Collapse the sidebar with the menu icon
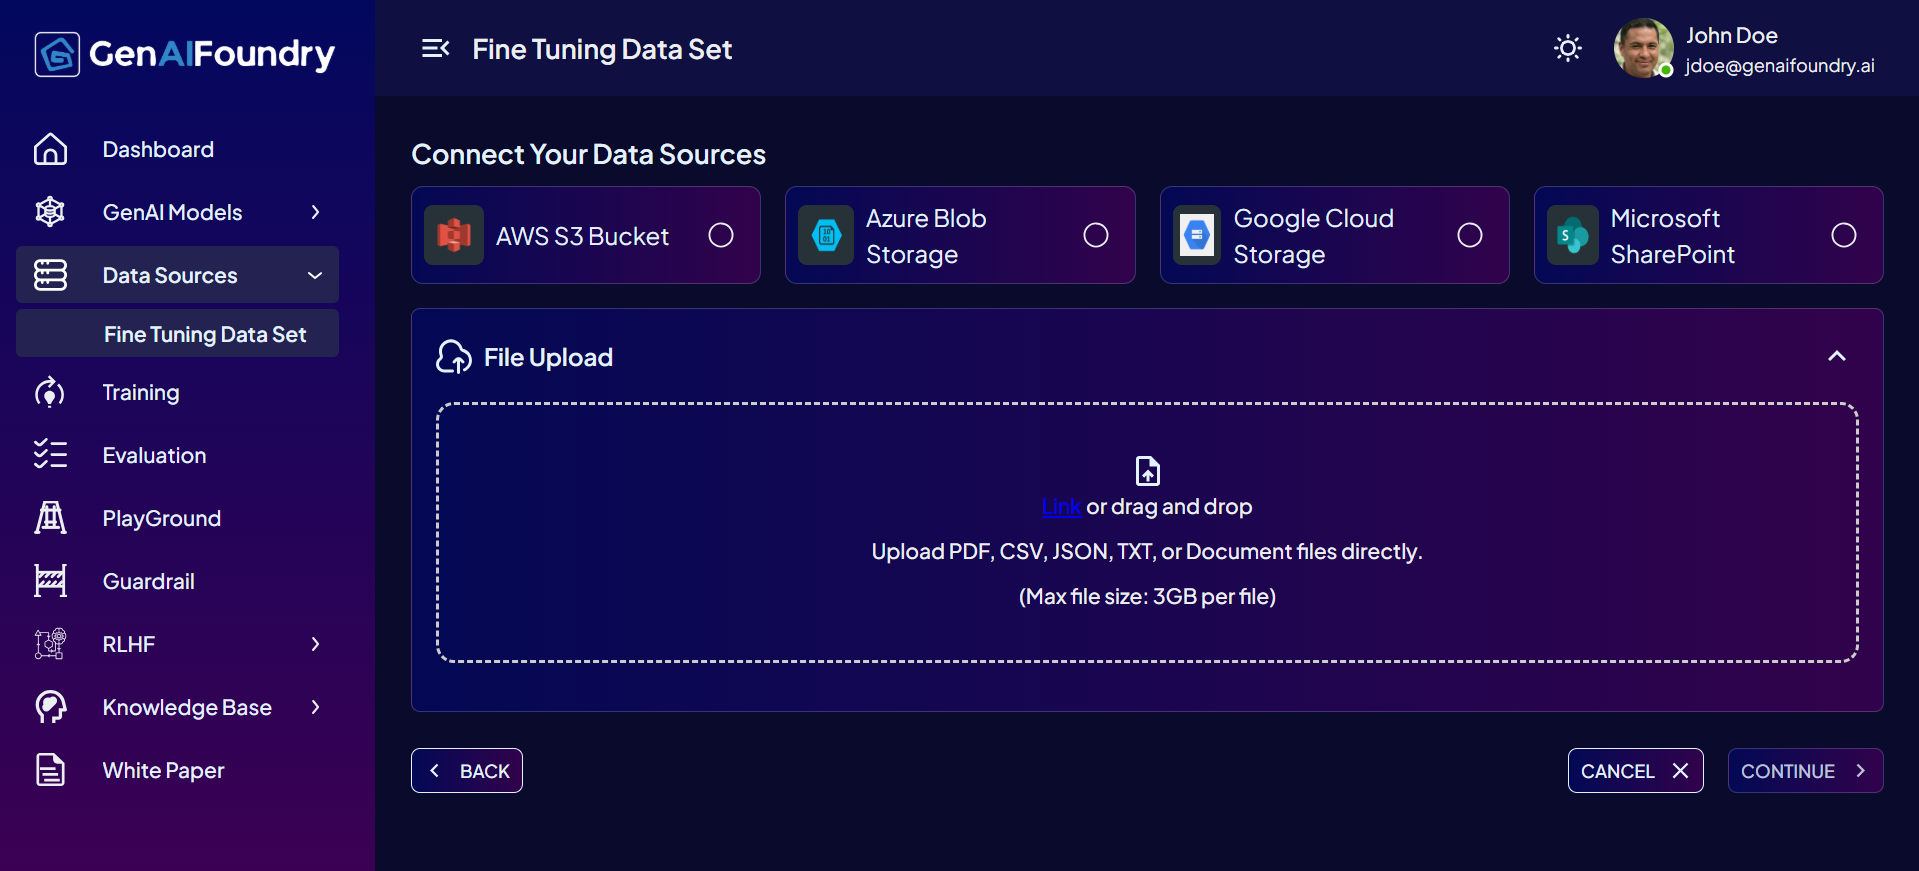This screenshot has width=1919, height=871. (435, 49)
